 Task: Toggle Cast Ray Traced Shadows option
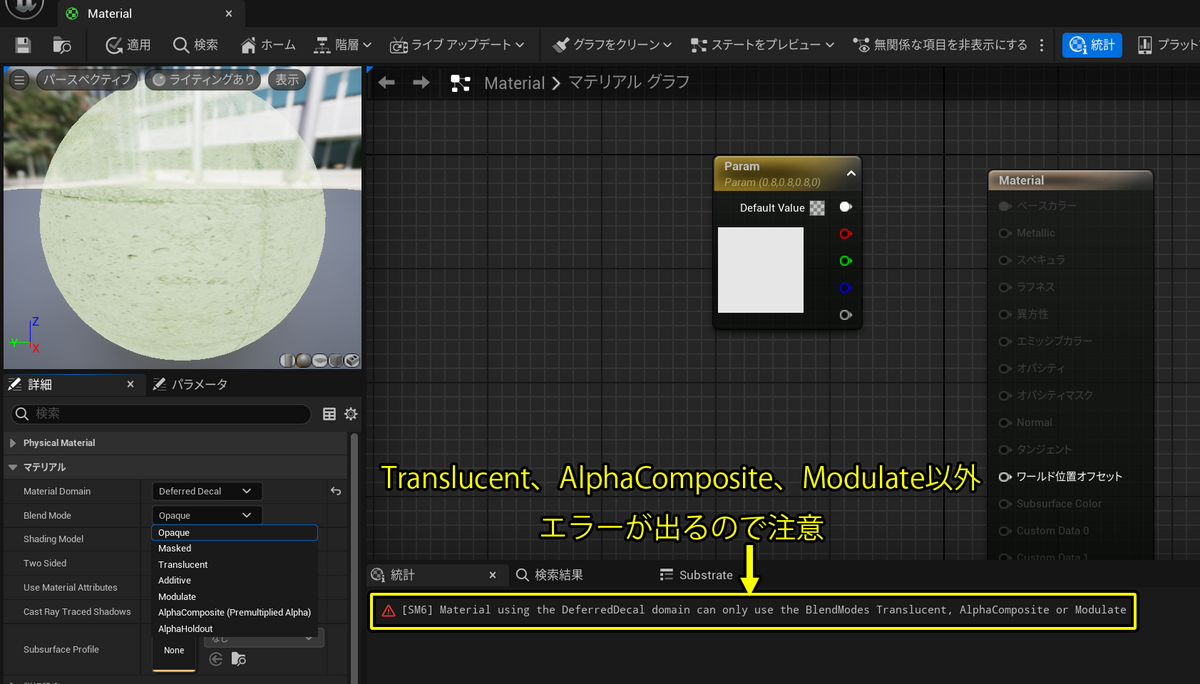160,611
